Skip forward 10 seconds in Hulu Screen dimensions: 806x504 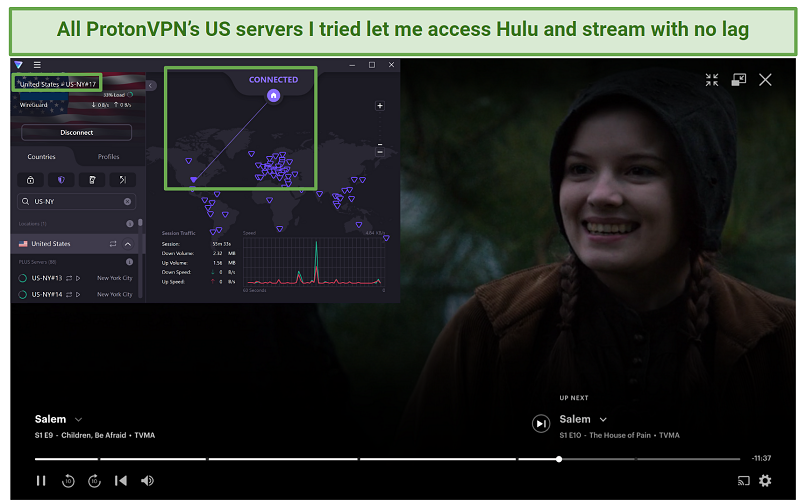[x=95, y=481]
